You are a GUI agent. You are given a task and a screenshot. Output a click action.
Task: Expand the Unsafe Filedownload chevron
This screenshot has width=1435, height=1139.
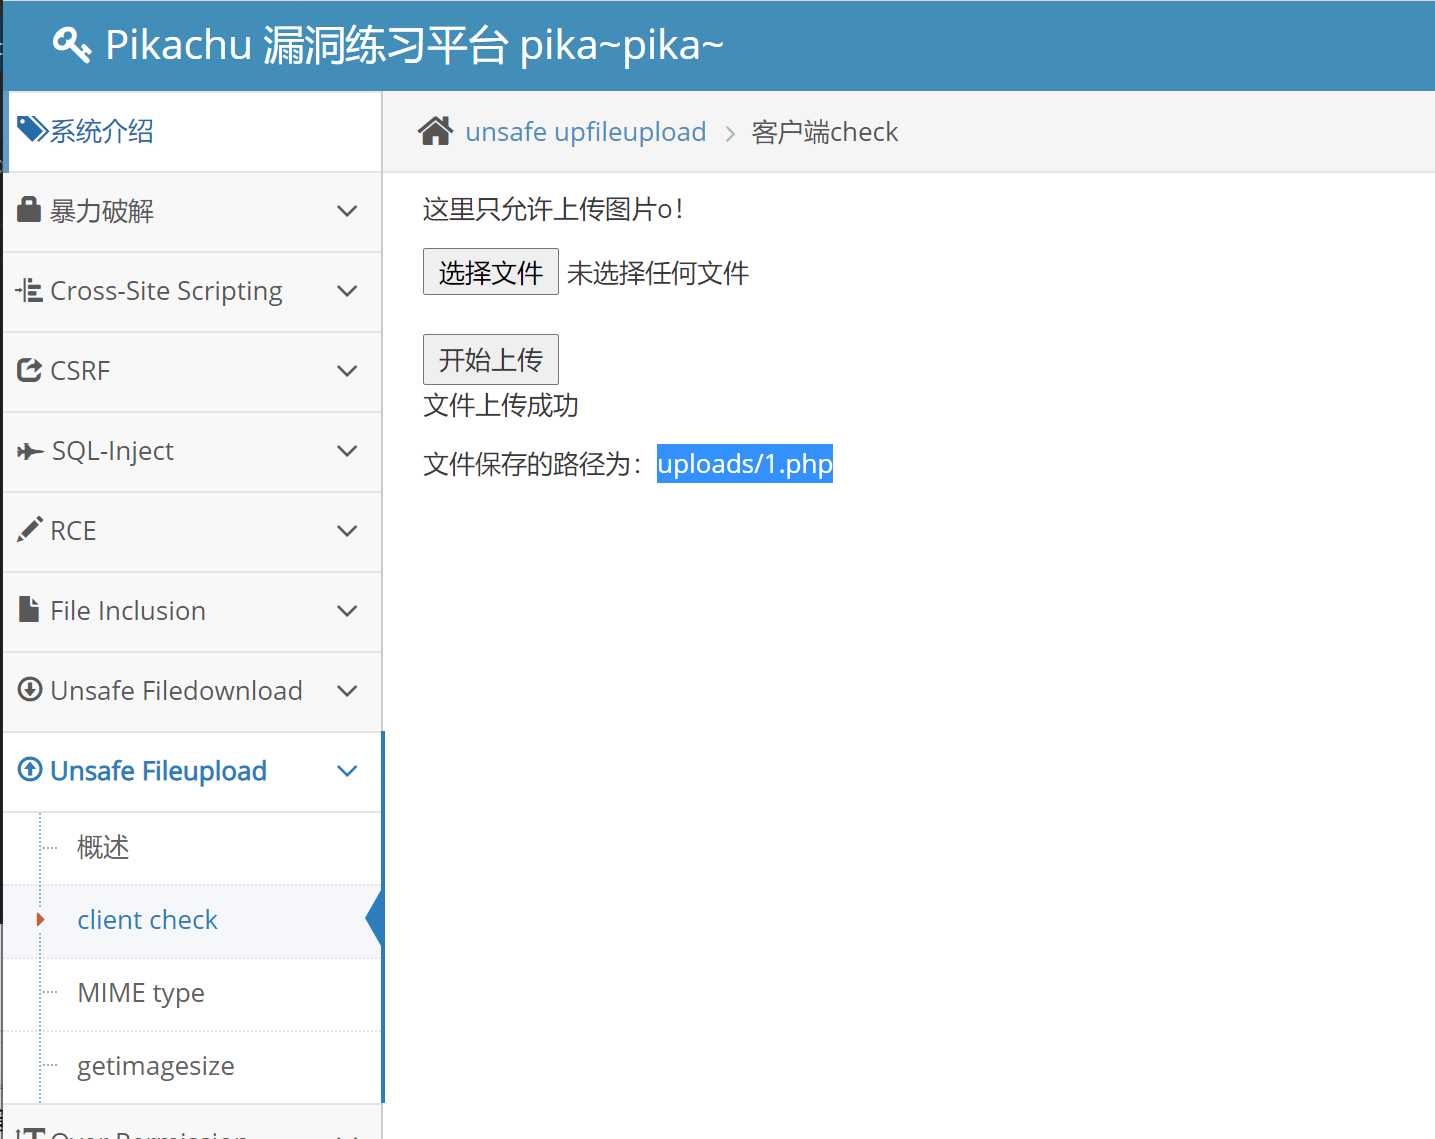coord(347,691)
